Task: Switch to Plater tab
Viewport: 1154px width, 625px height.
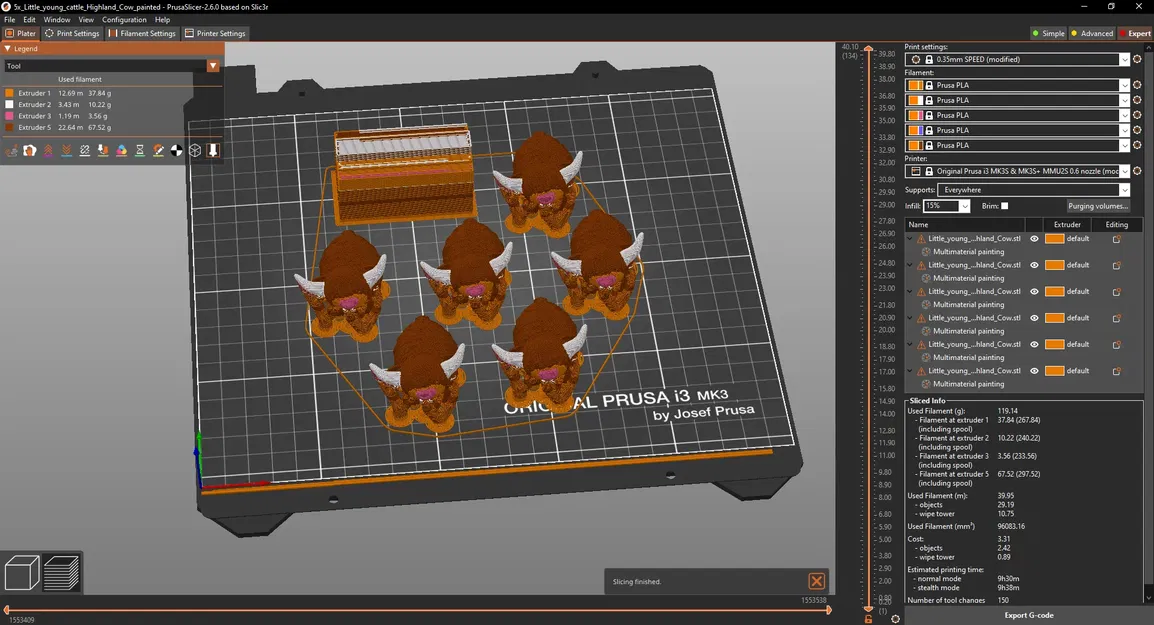Action: (x=21, y=33)
